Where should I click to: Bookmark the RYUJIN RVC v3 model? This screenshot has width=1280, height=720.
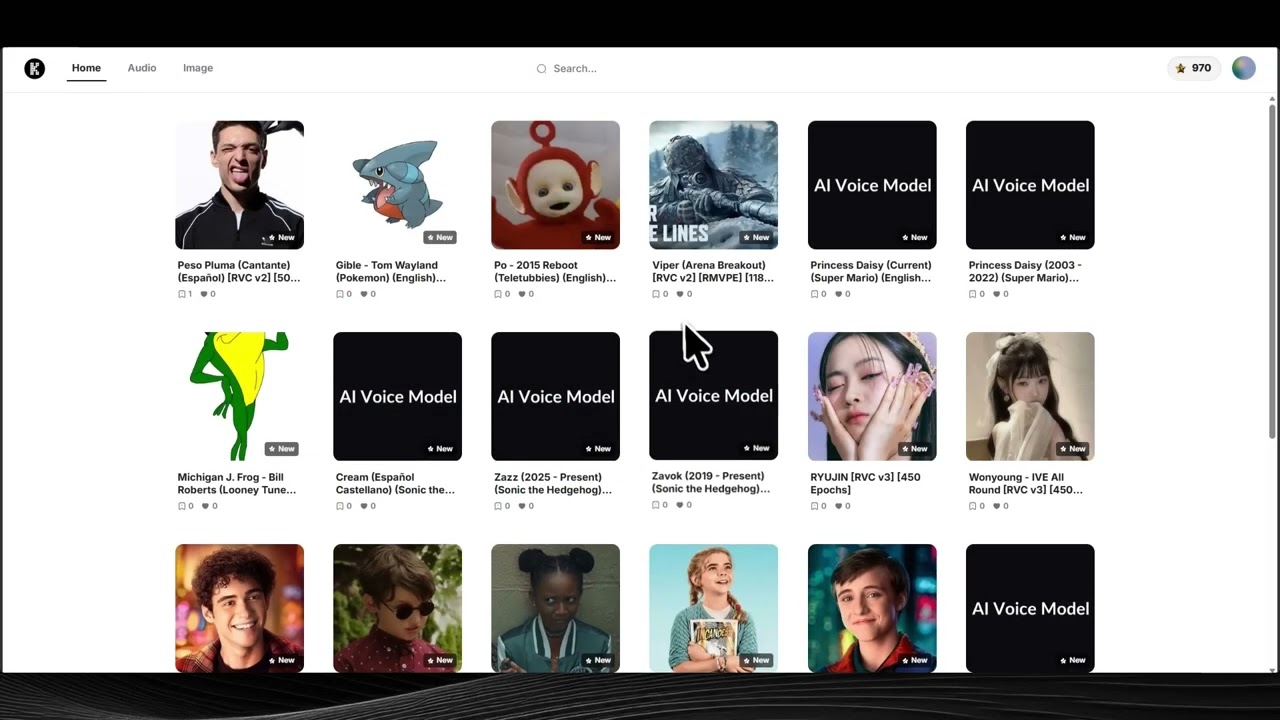point(815,506)
